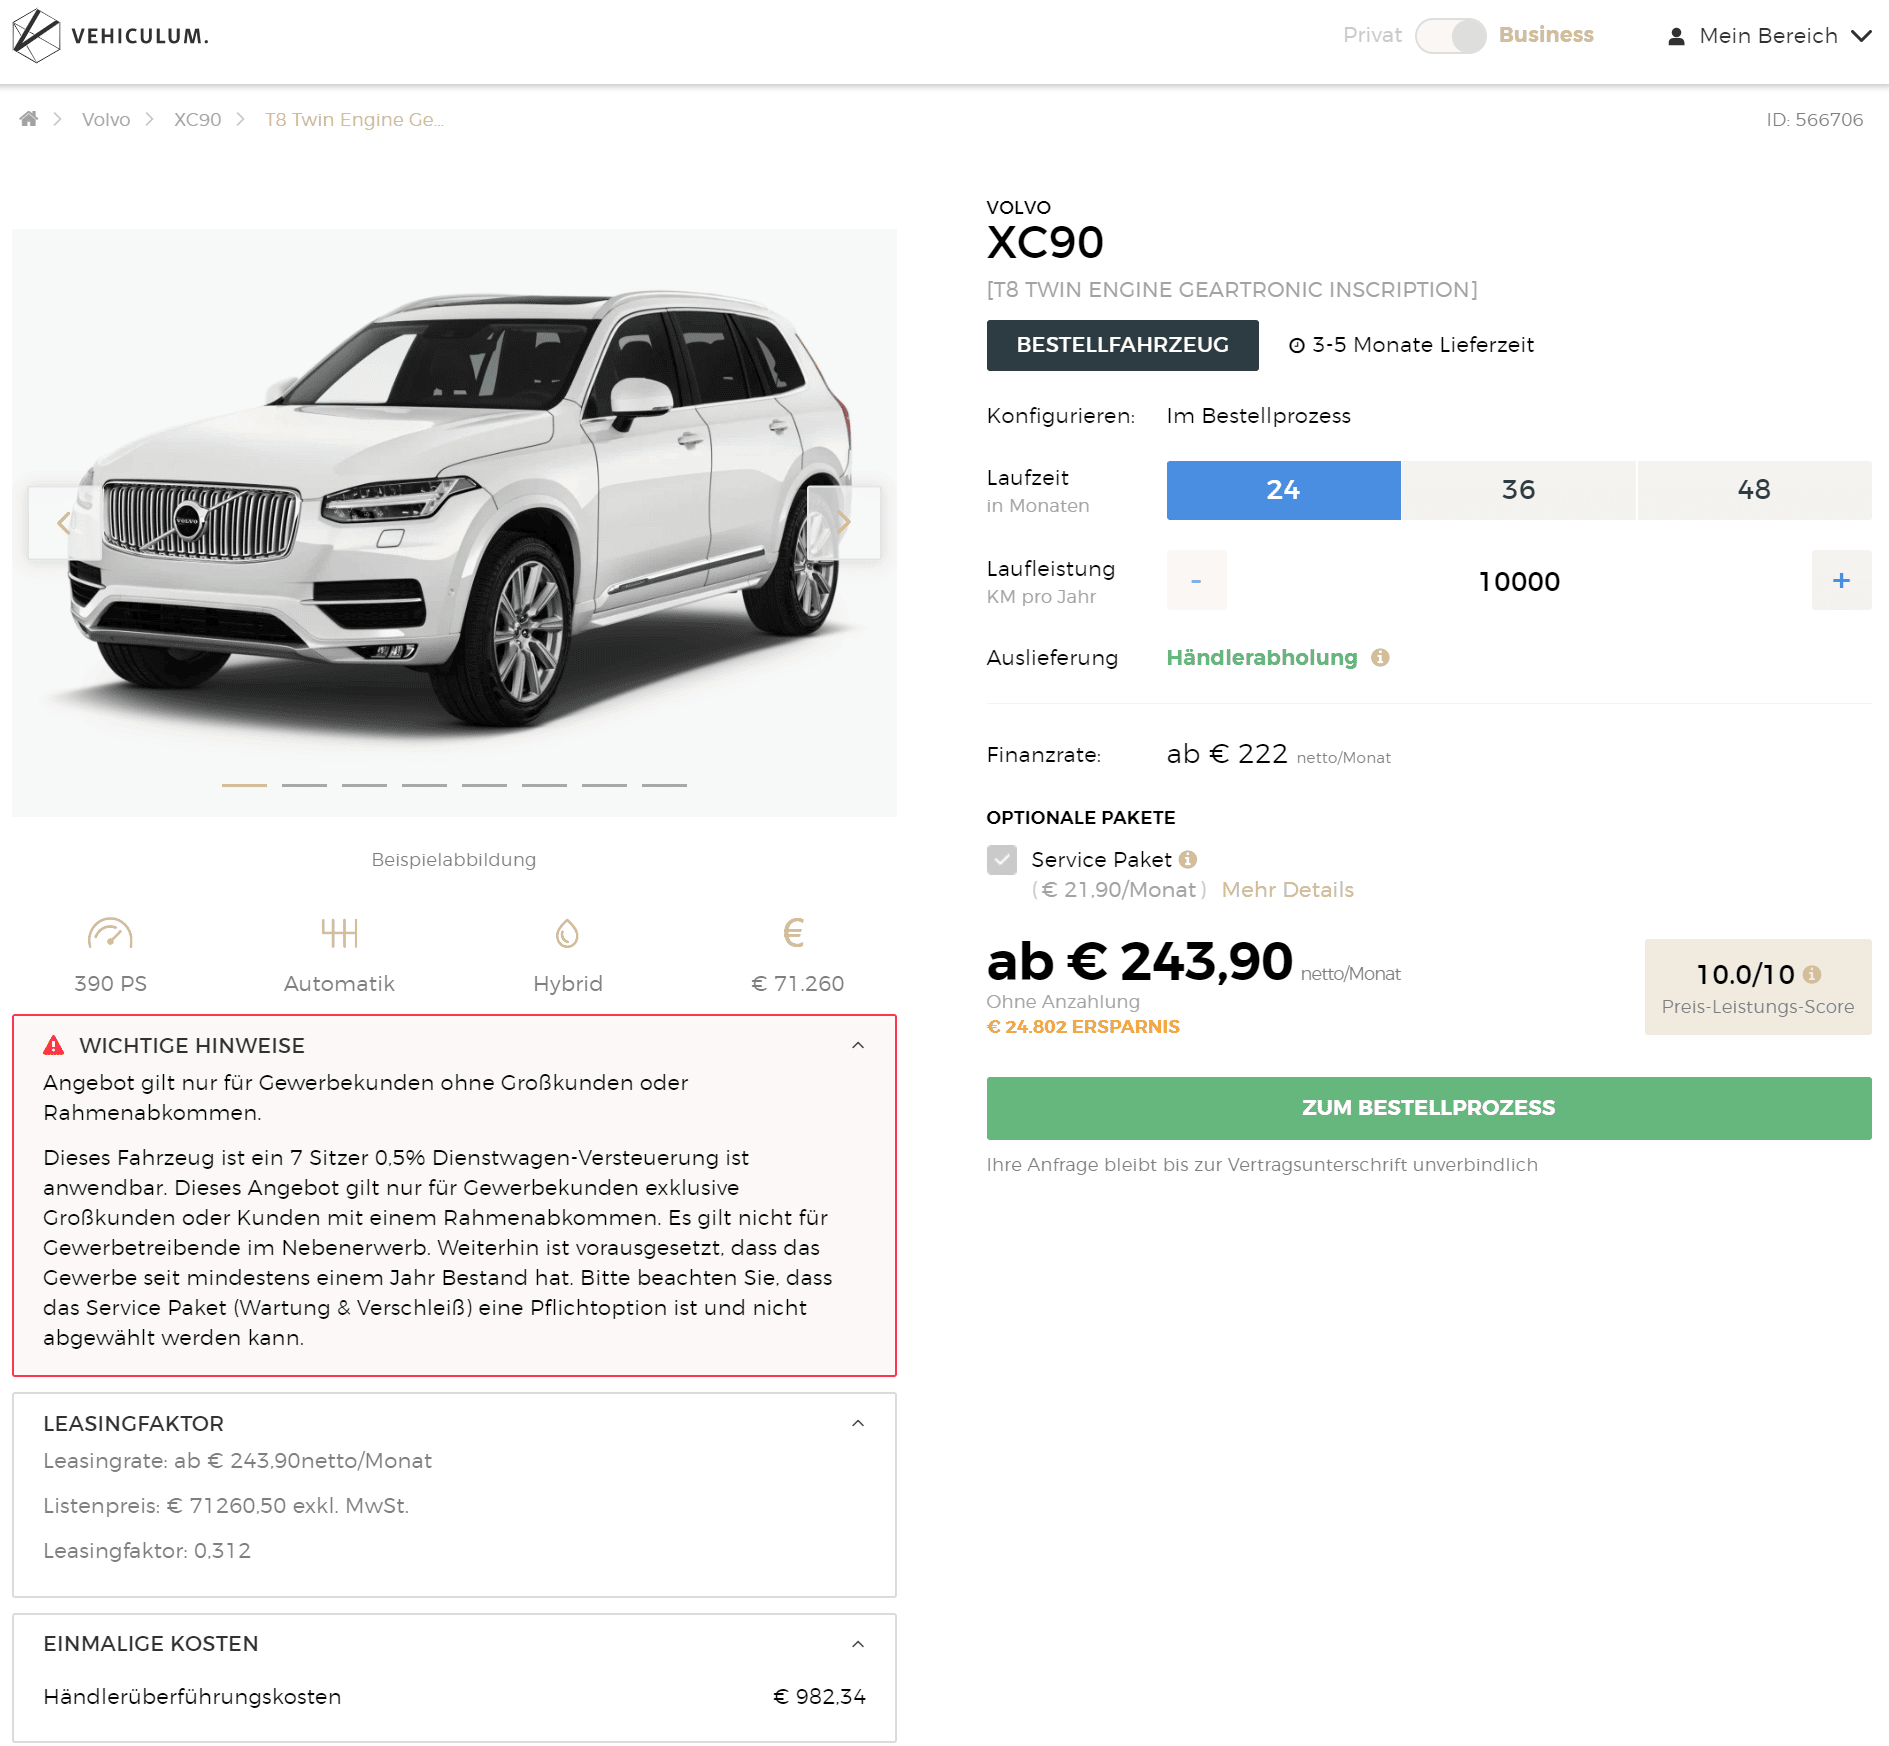The width and height of the screenshot is (1889, 1746).
Task: Click the user profile icon
Action: coord(1677,37)
